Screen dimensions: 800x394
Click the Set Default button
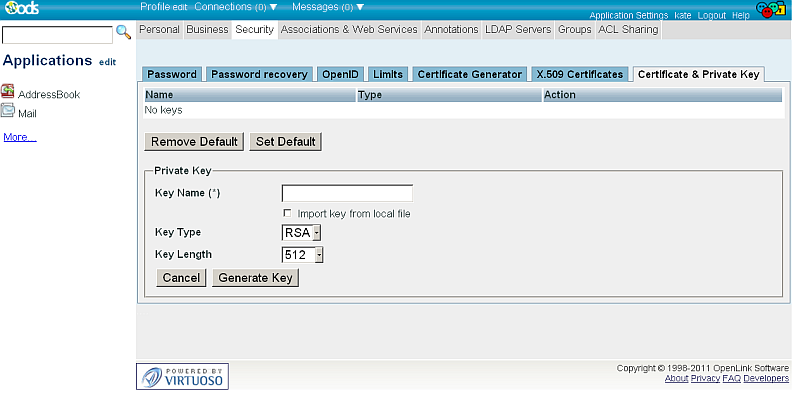(x=286, y=142)
